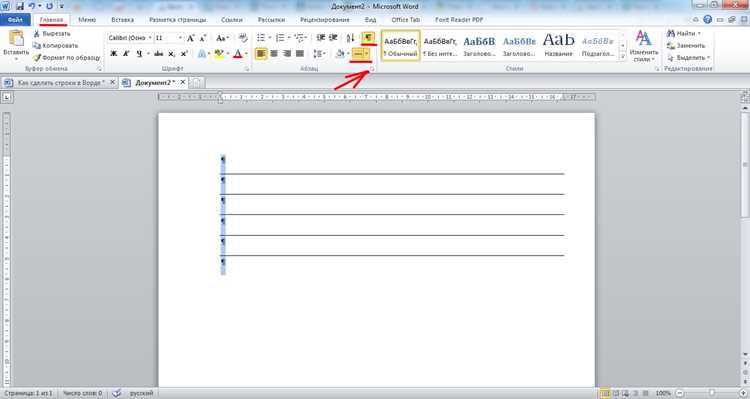Viewport: 750px width, 399px height.
Task: Align paragraph text to the right
Action: point(287,54)
